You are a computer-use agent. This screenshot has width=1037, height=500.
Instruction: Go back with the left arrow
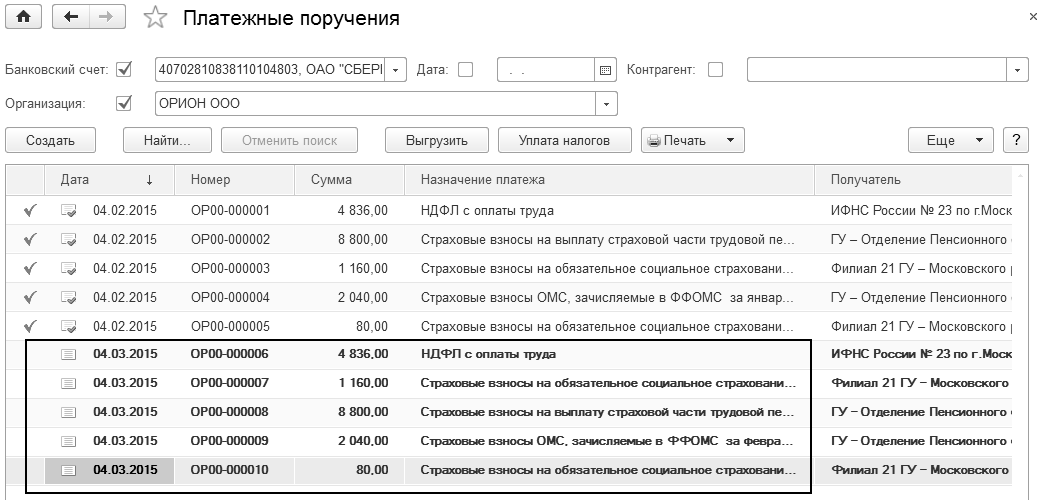69,17
